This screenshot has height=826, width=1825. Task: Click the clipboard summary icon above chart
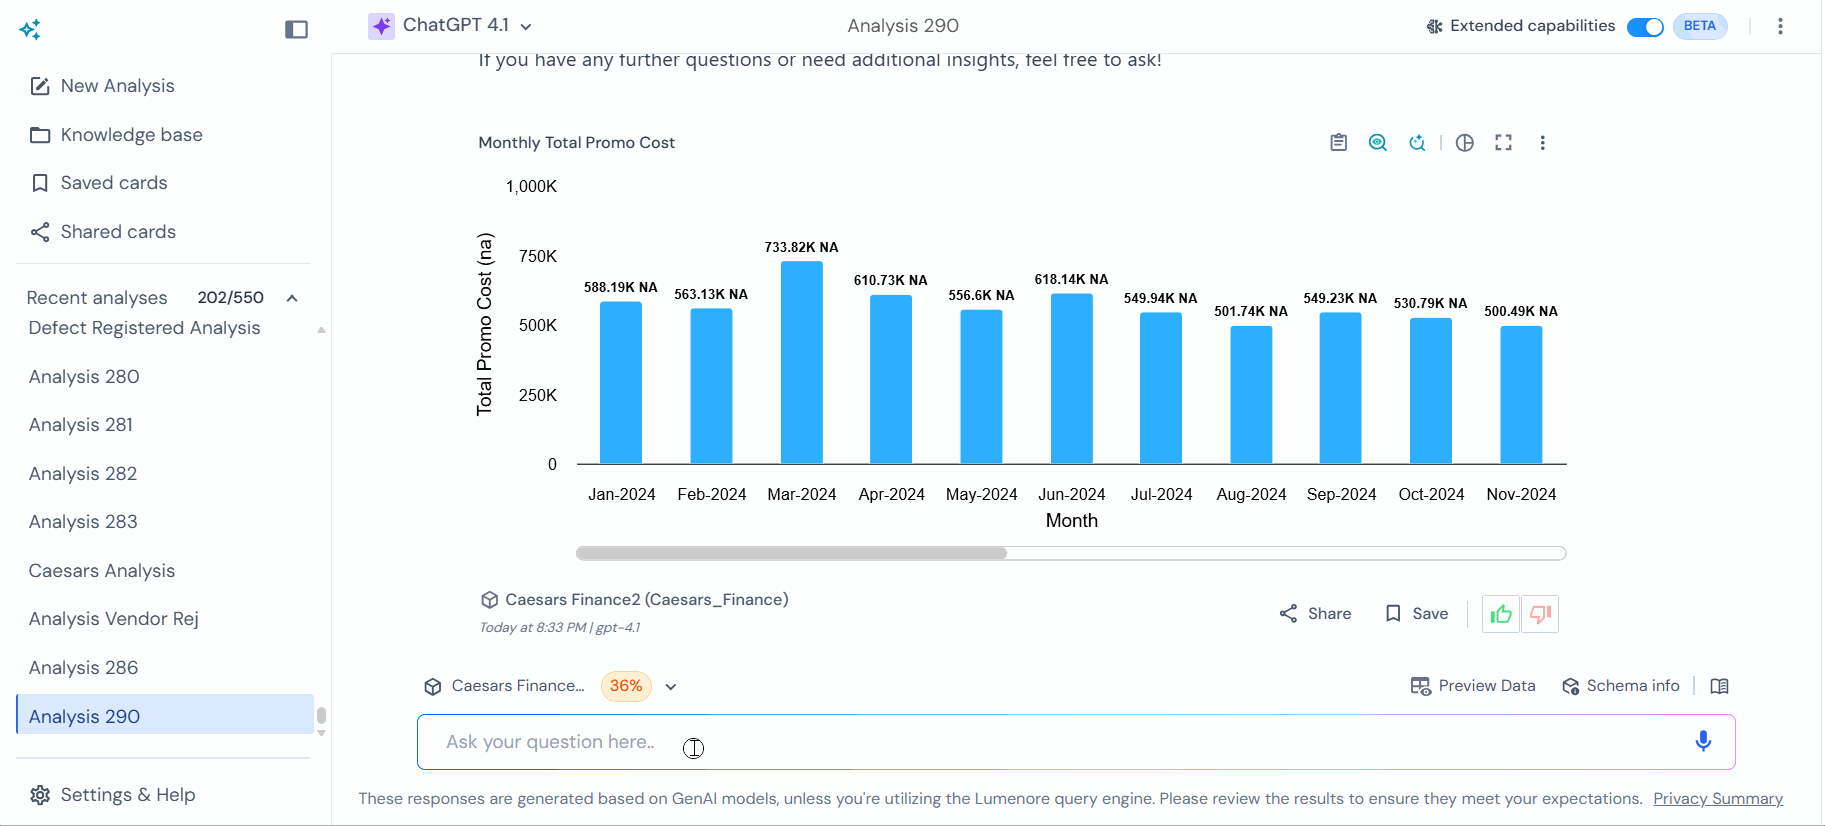pyautogui.click(x=1338, y=143)
